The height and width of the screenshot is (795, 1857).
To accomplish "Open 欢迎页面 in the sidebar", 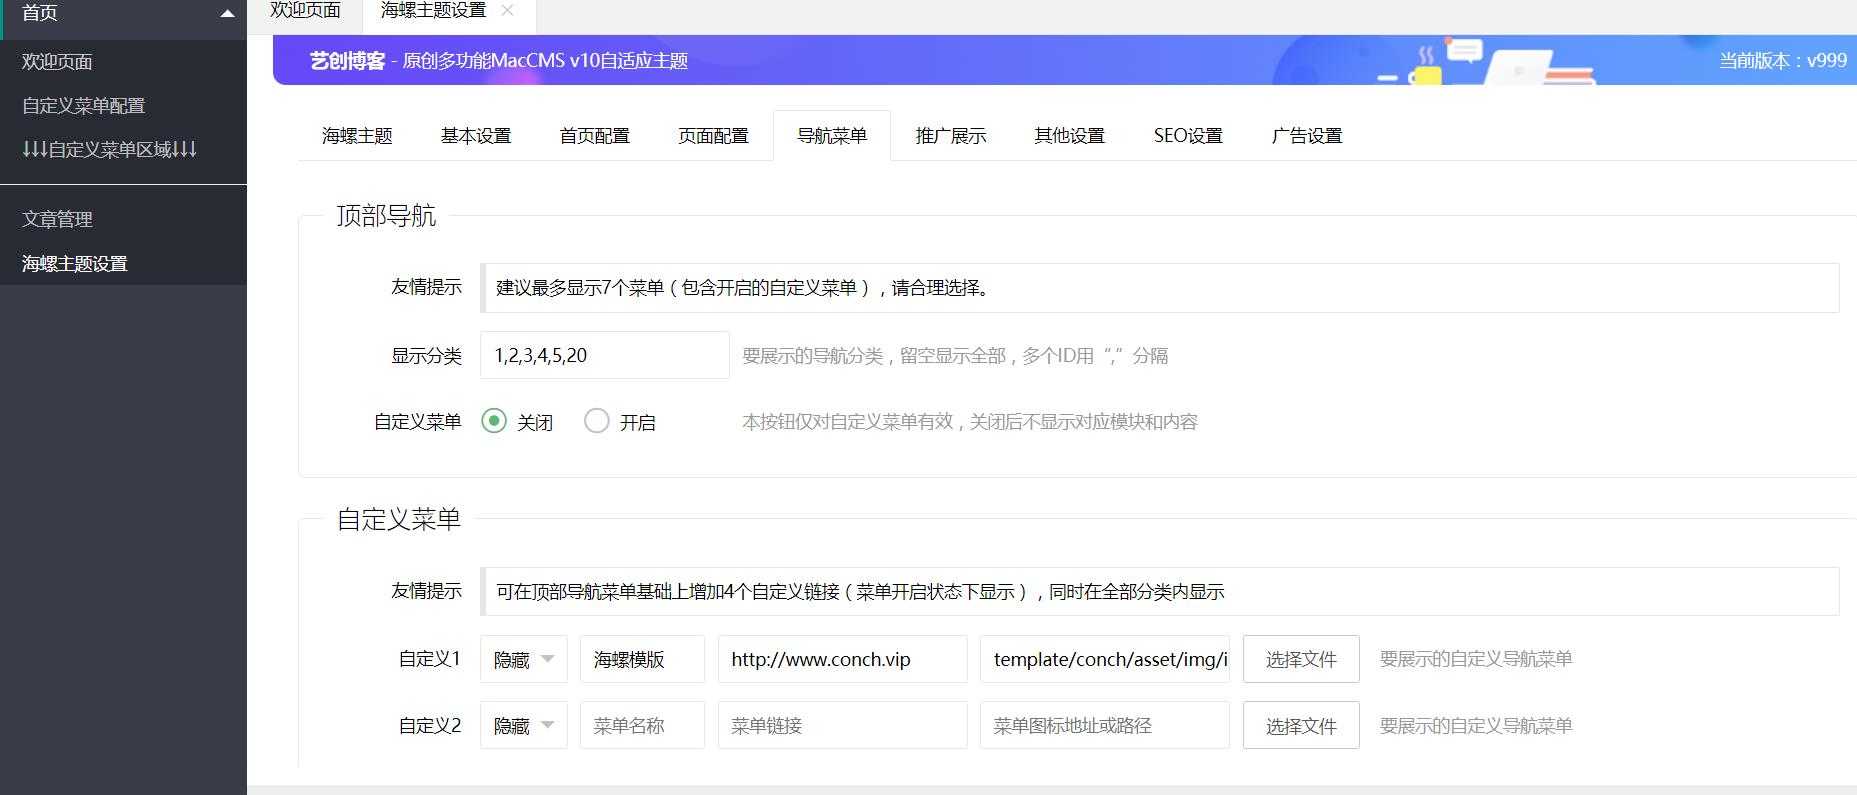I will coord(123,62).
